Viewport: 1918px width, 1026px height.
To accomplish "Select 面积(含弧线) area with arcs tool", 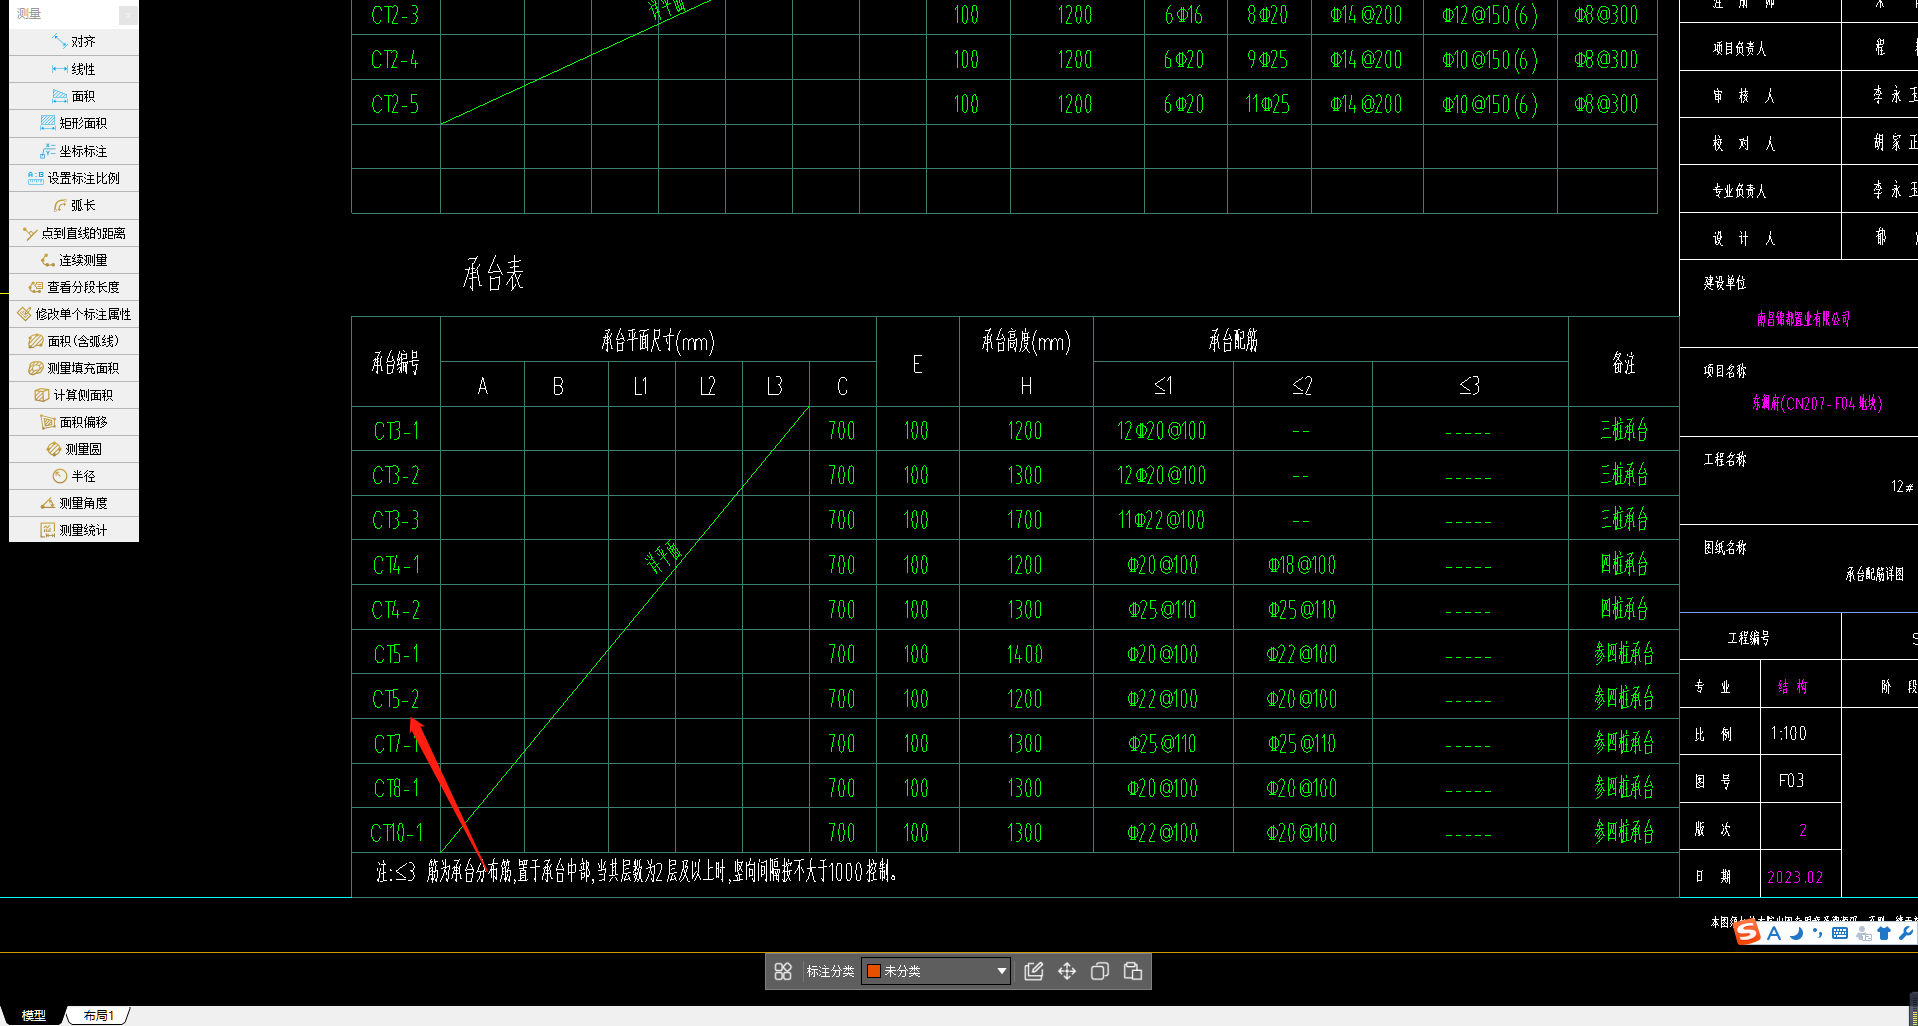I will 74,341.
